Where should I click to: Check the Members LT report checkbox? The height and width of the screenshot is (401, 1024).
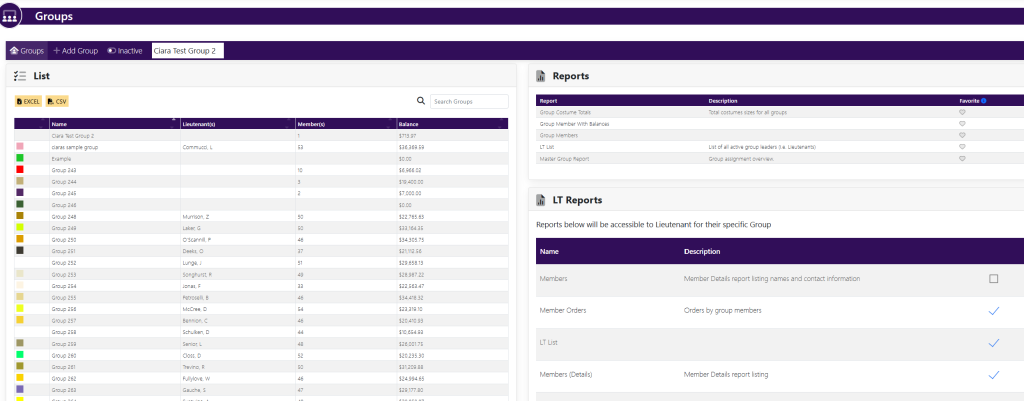(x=993, y=279)
